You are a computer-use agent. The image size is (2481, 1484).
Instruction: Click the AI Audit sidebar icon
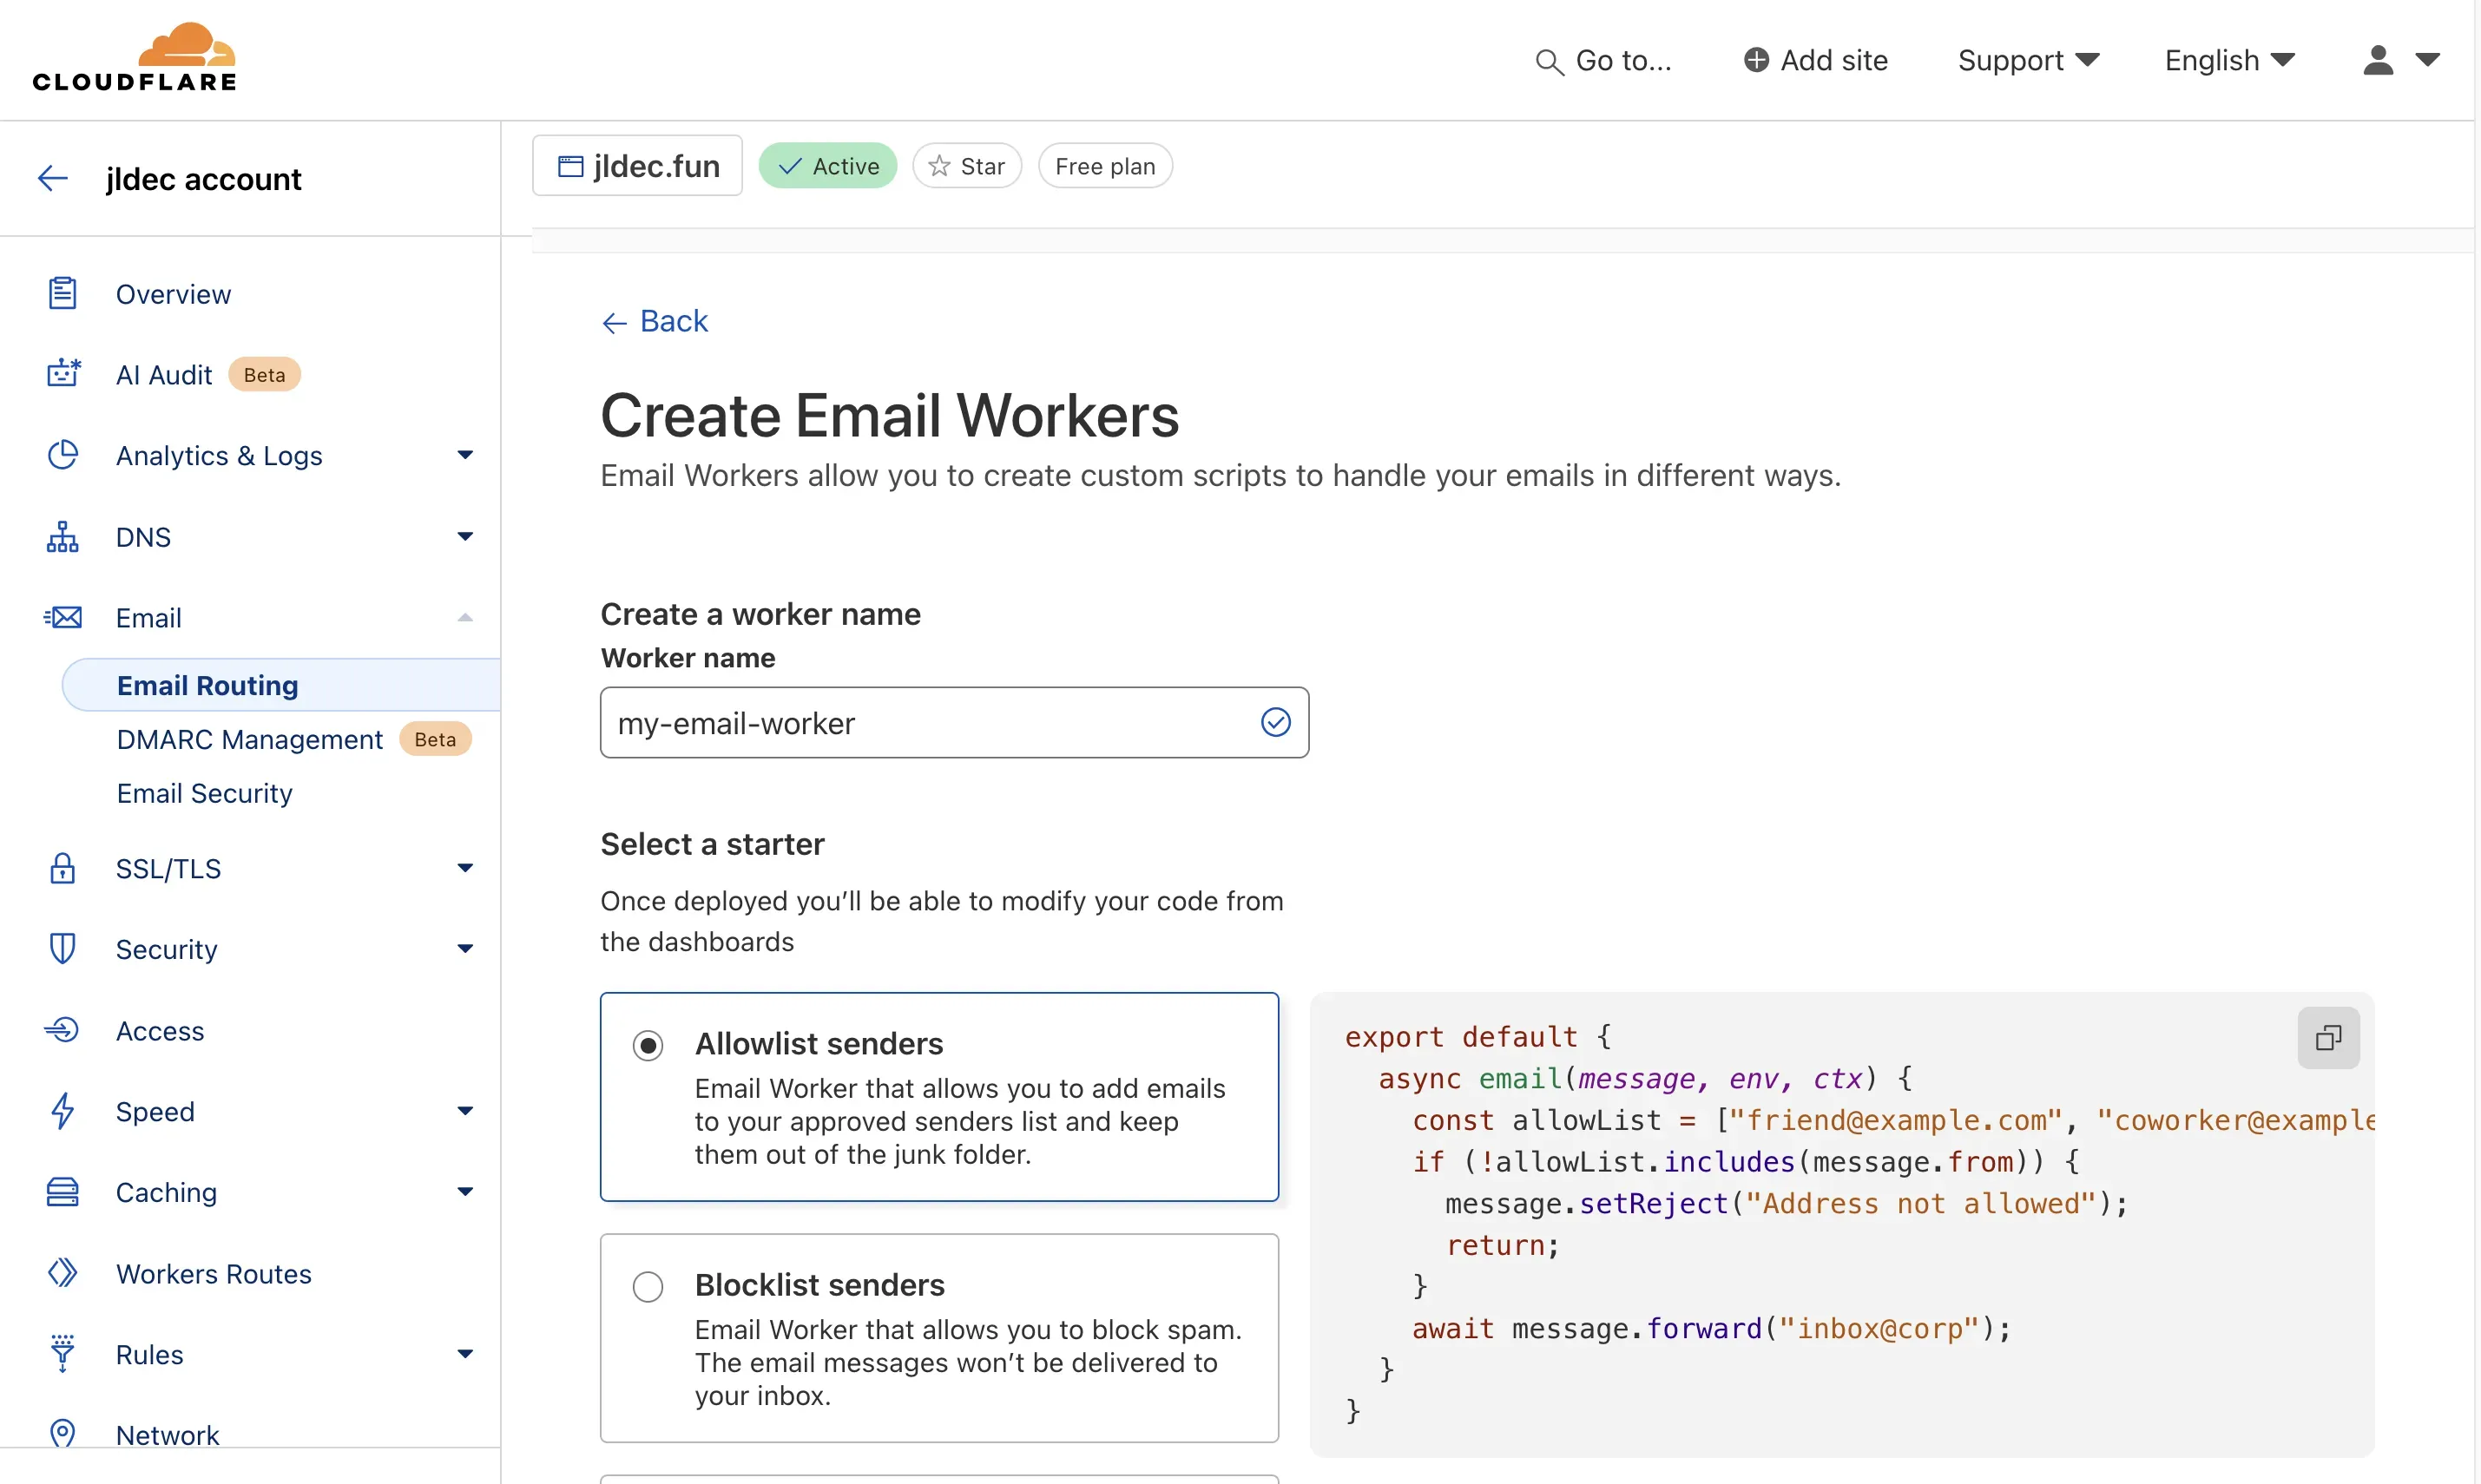[62, 373]
